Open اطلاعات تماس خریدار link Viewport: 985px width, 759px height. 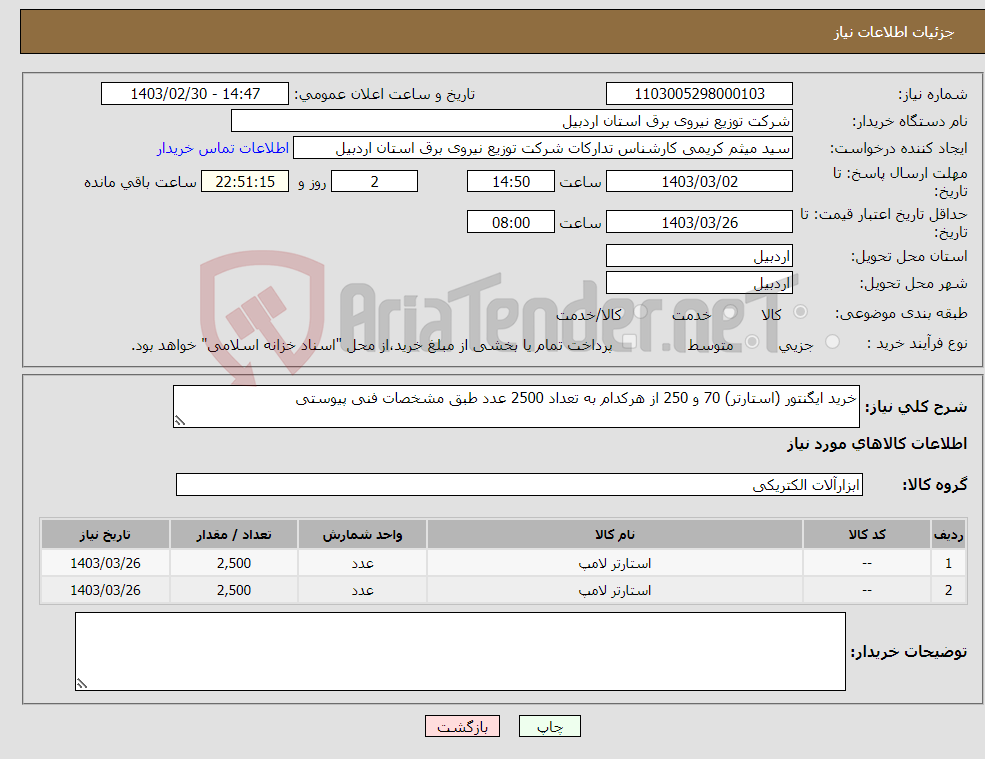(x=223, y=148)
